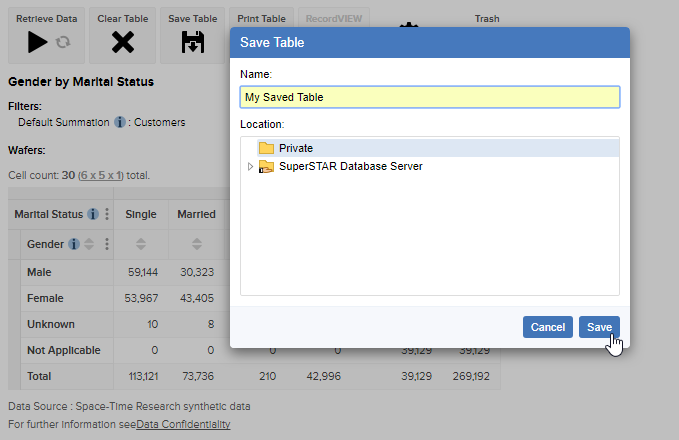Expand the SuperSTAR Database Server tree node
Image resolution: width=679 pixels, height=440 pixels.
pos(251,167)
